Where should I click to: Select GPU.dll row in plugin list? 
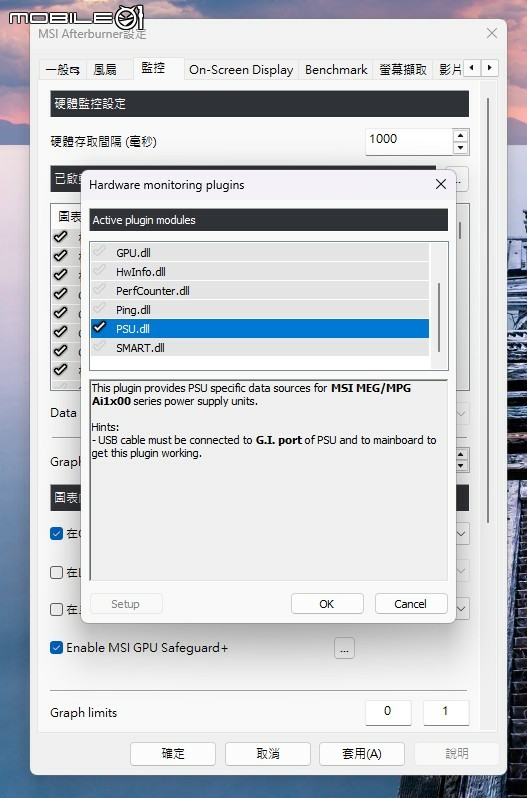[x=260, y=252]
